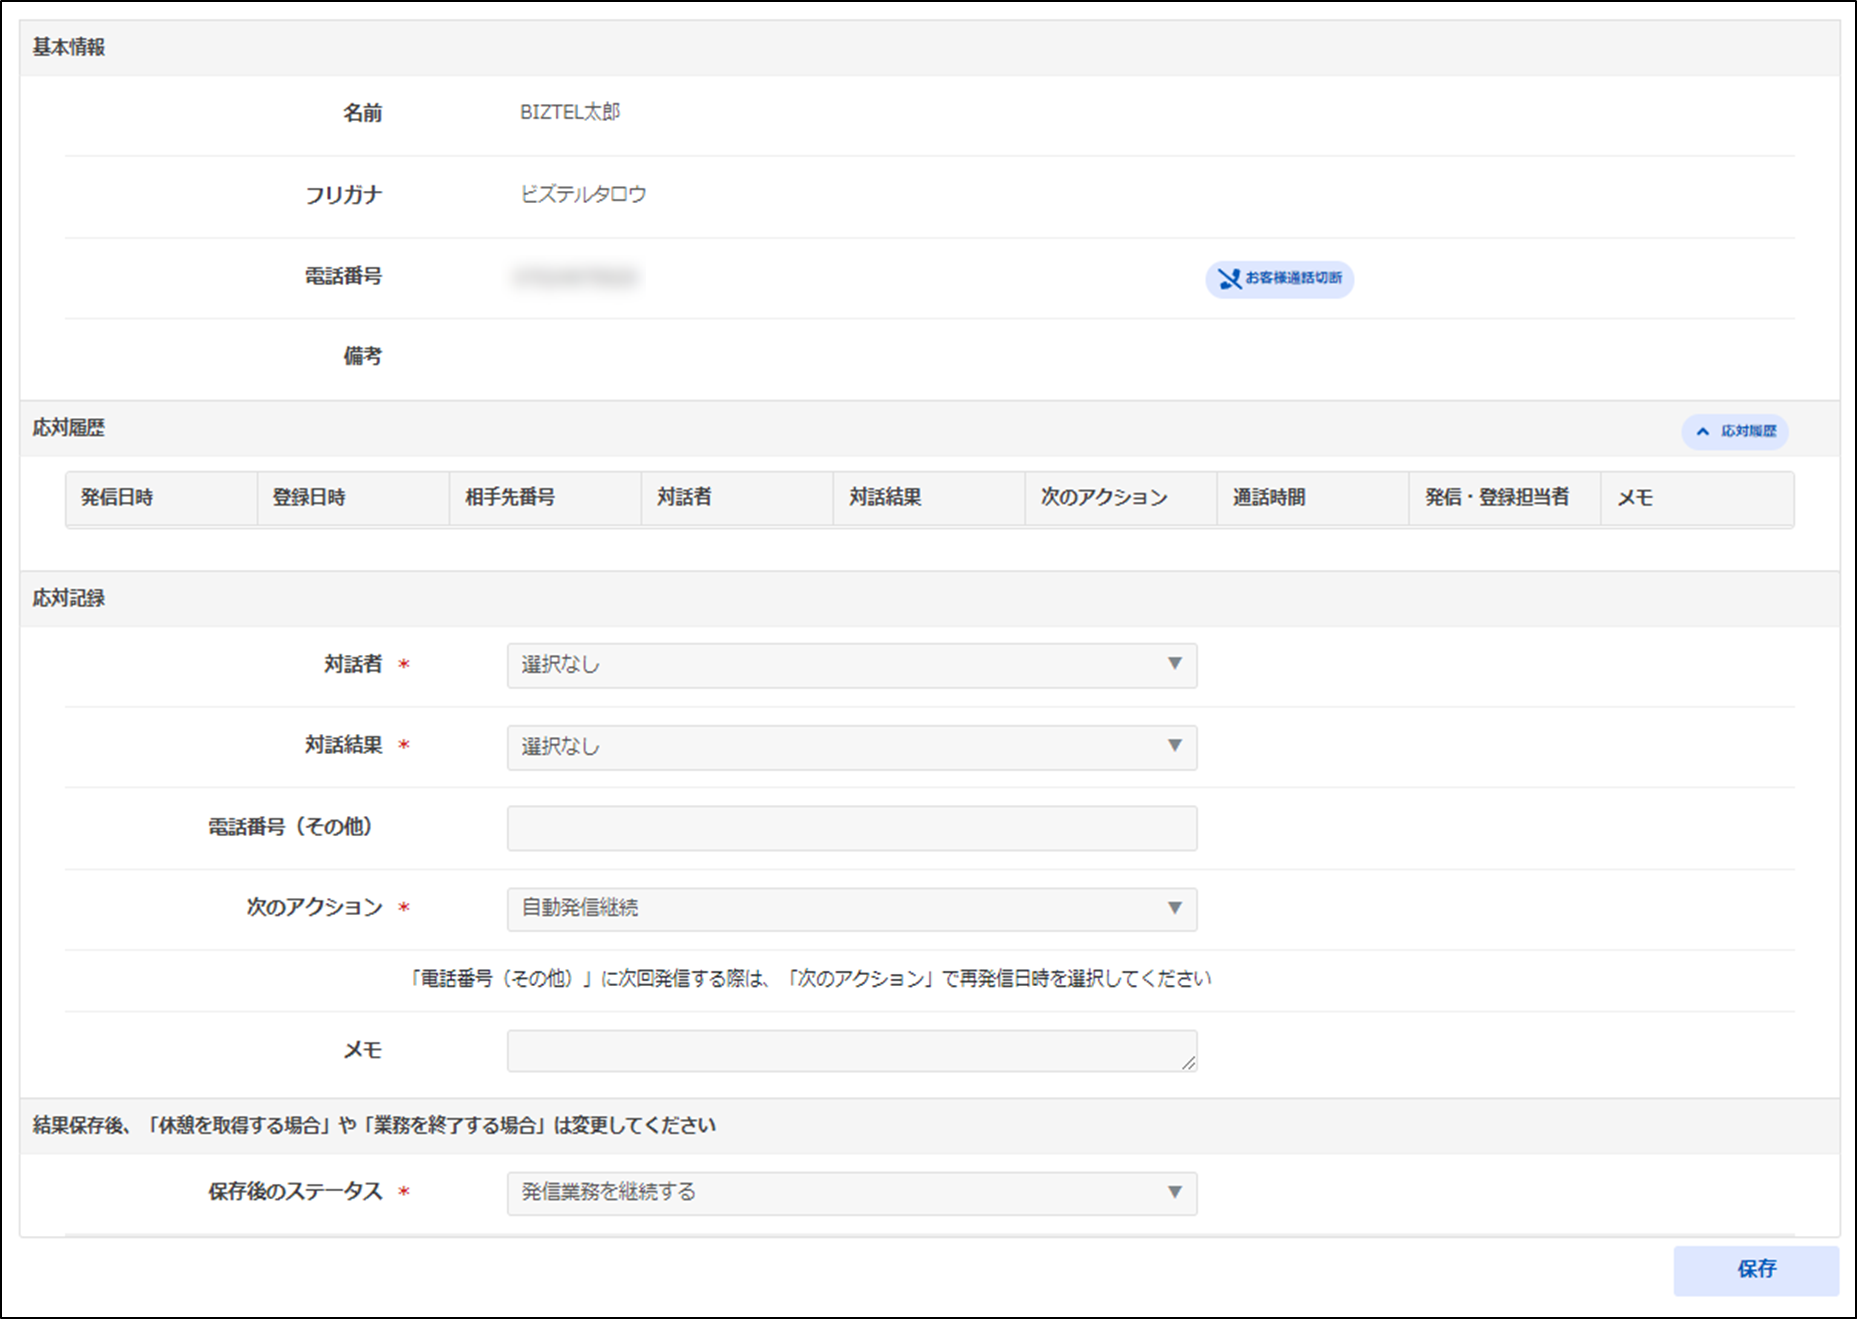
Task: Select the 次のアクション column header
Action: [x=1104, y=498]
